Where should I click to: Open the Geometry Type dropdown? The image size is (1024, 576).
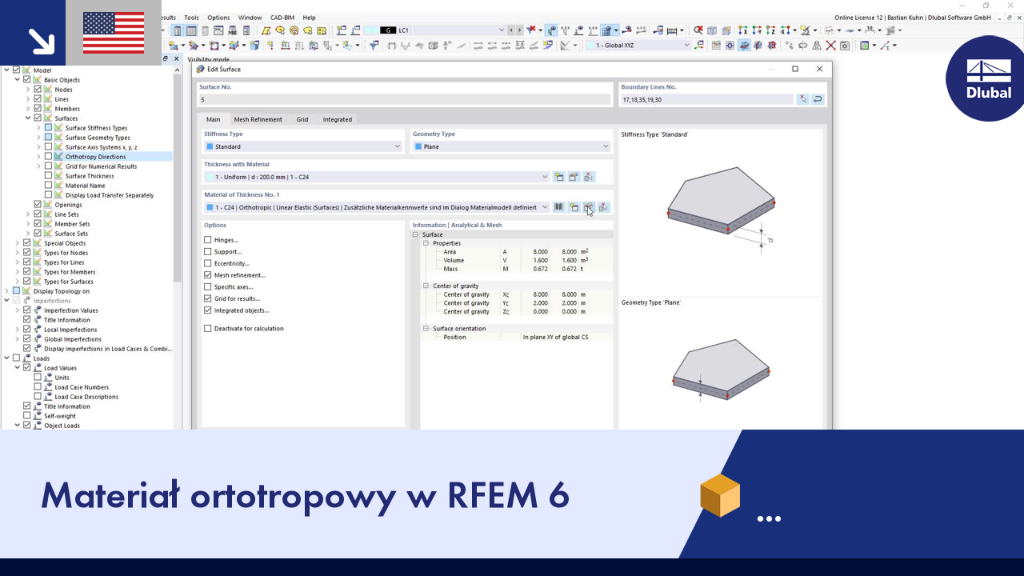(511, 146)
